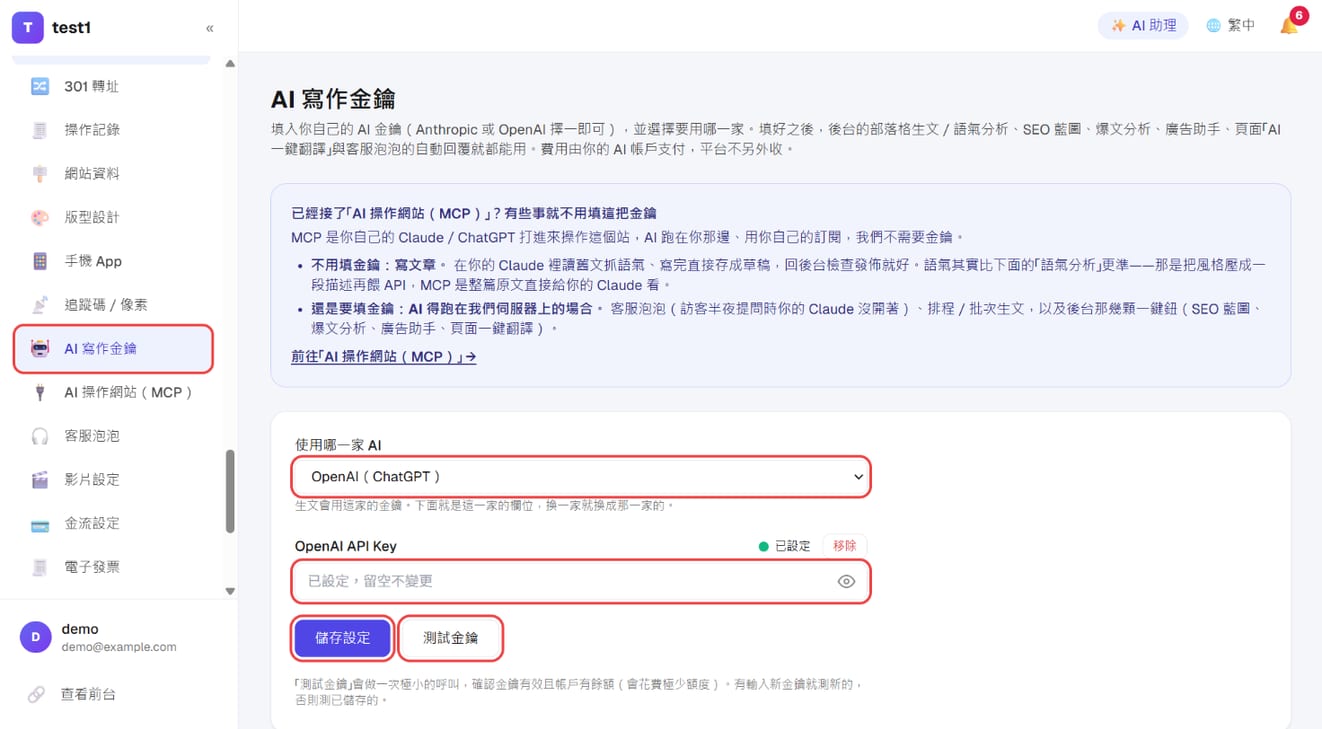Viewport: 1322px width, 729px height.
Task: Click the 查看前台 label
Action: 88,694
